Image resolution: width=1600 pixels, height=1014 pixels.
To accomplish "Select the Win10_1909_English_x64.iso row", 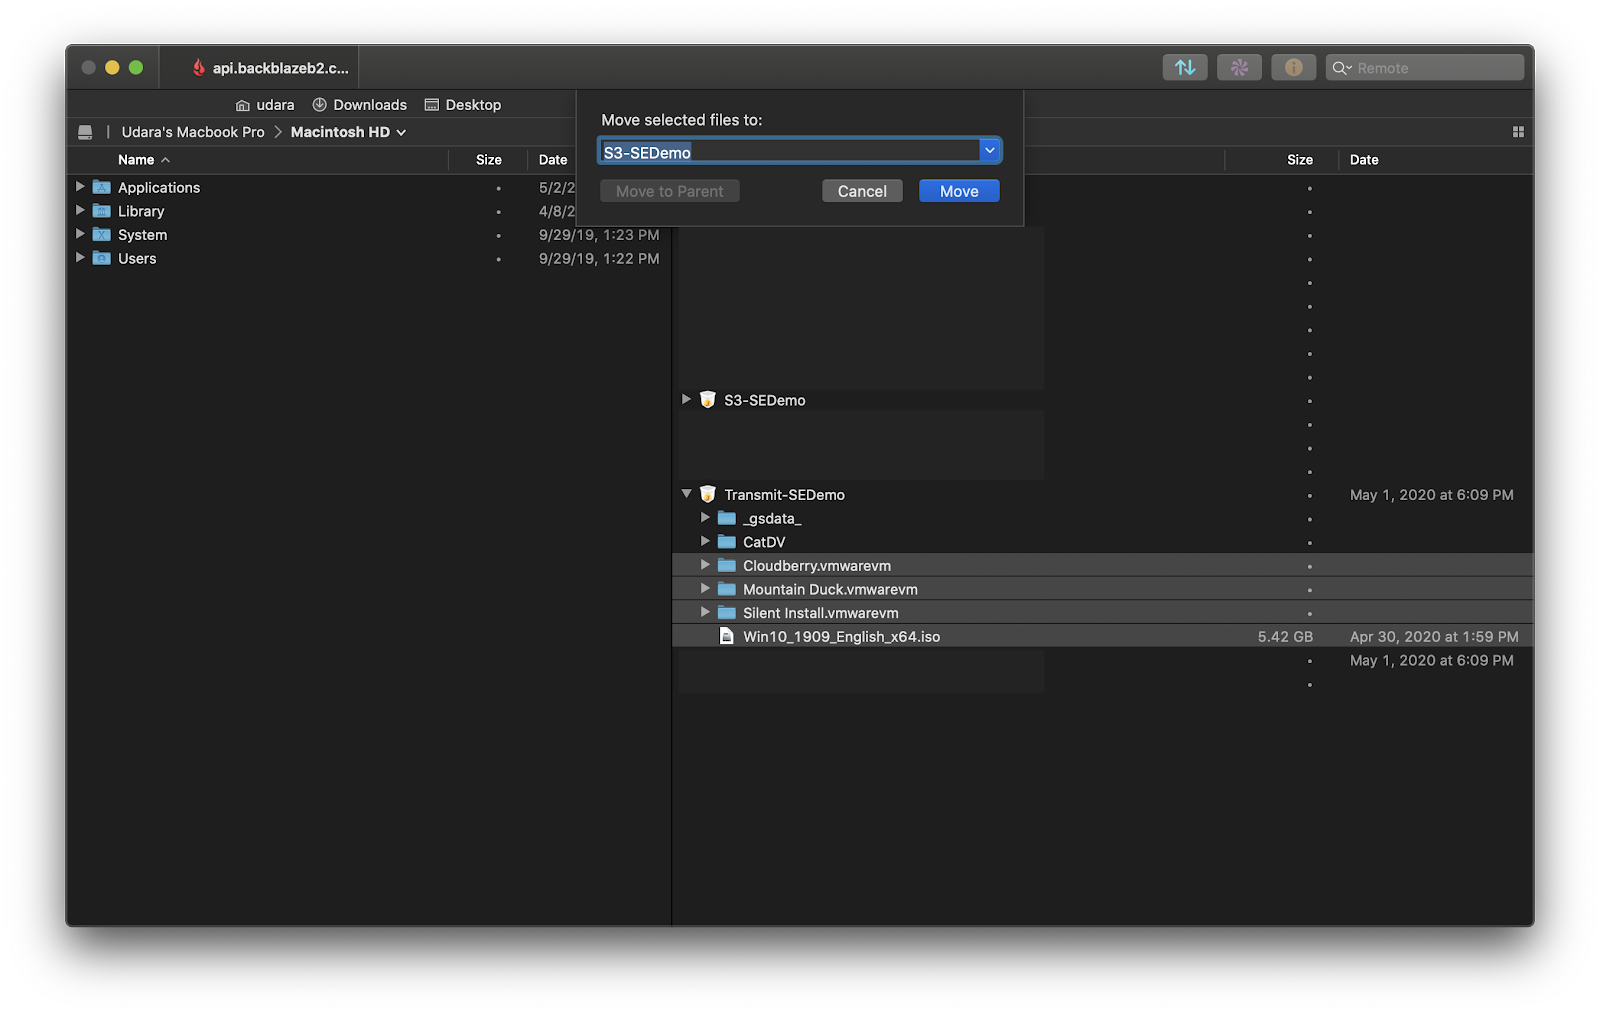I will 1103,636.
